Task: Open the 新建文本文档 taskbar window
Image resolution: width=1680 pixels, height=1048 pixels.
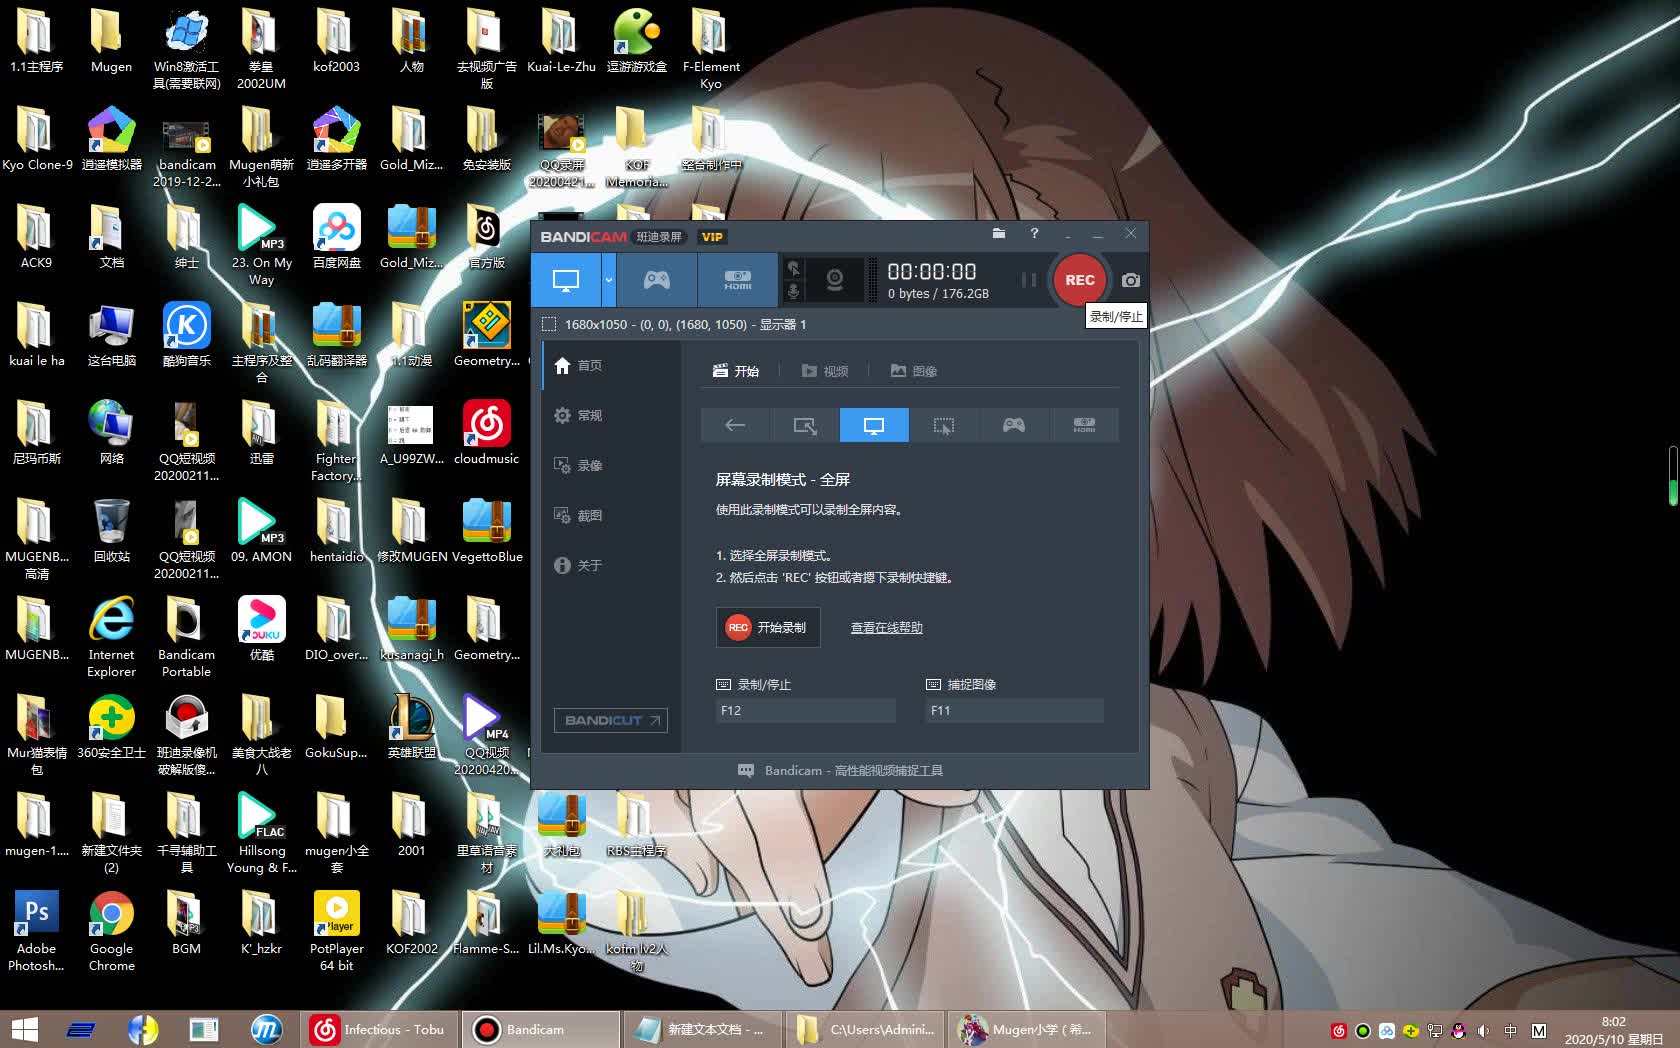Action: tap(705, 1029)
